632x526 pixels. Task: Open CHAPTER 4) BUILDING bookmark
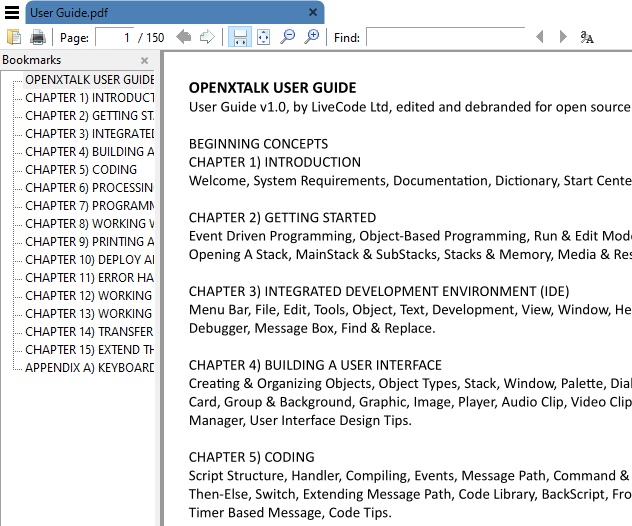89,152
